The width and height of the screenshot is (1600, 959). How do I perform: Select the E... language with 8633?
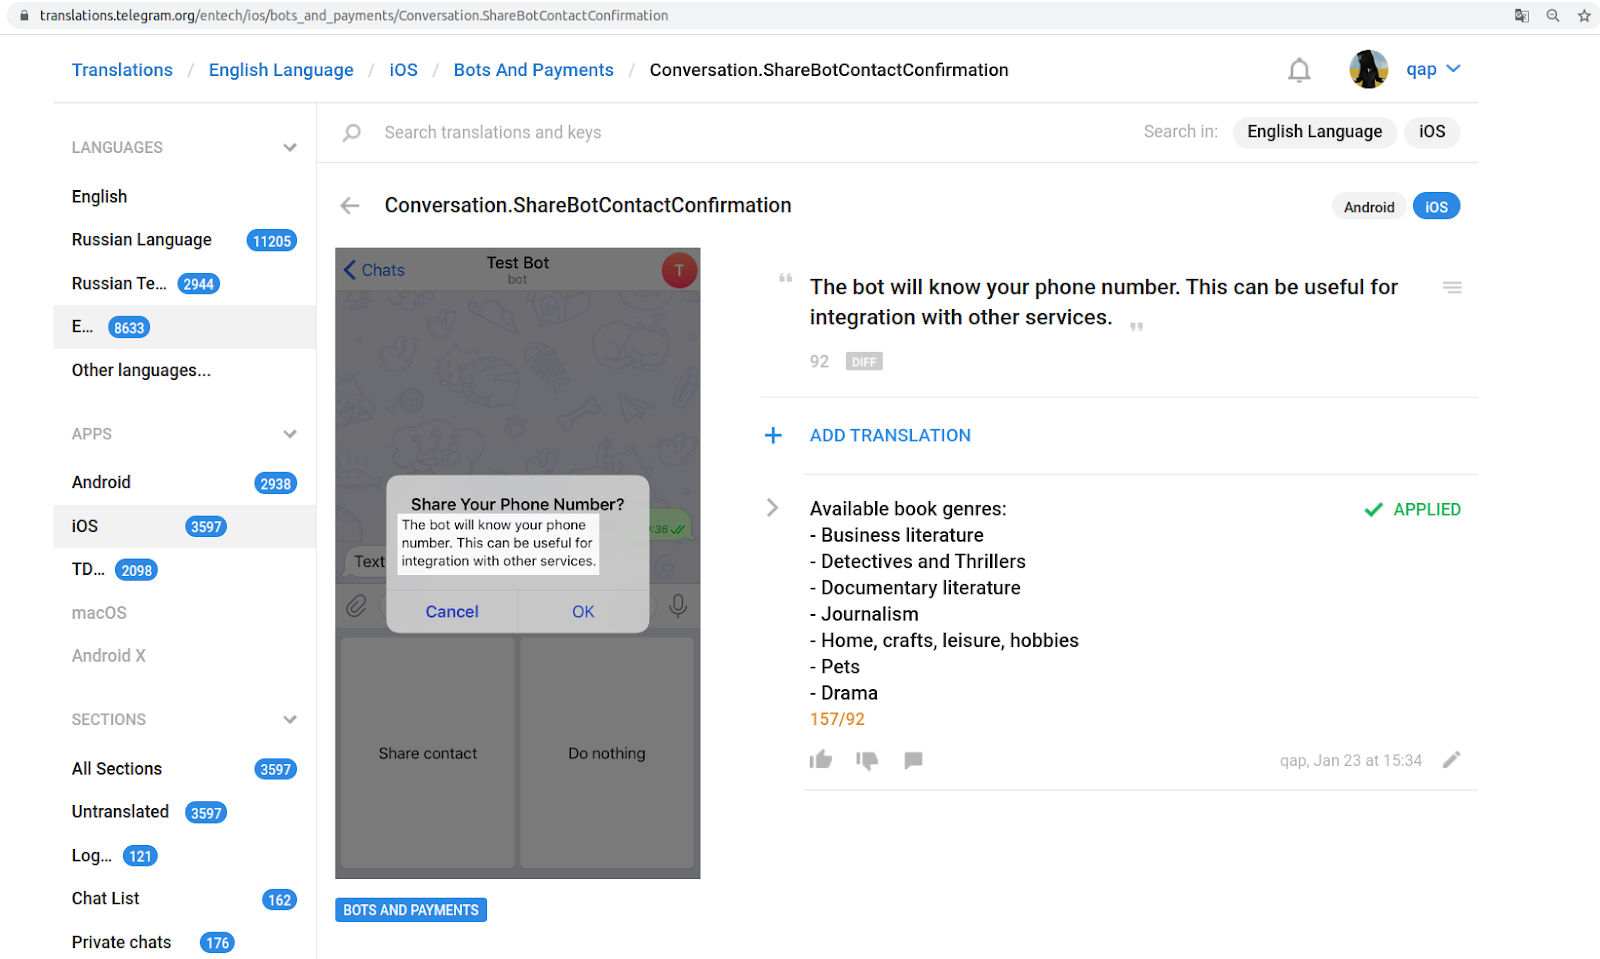coord(184,327)
